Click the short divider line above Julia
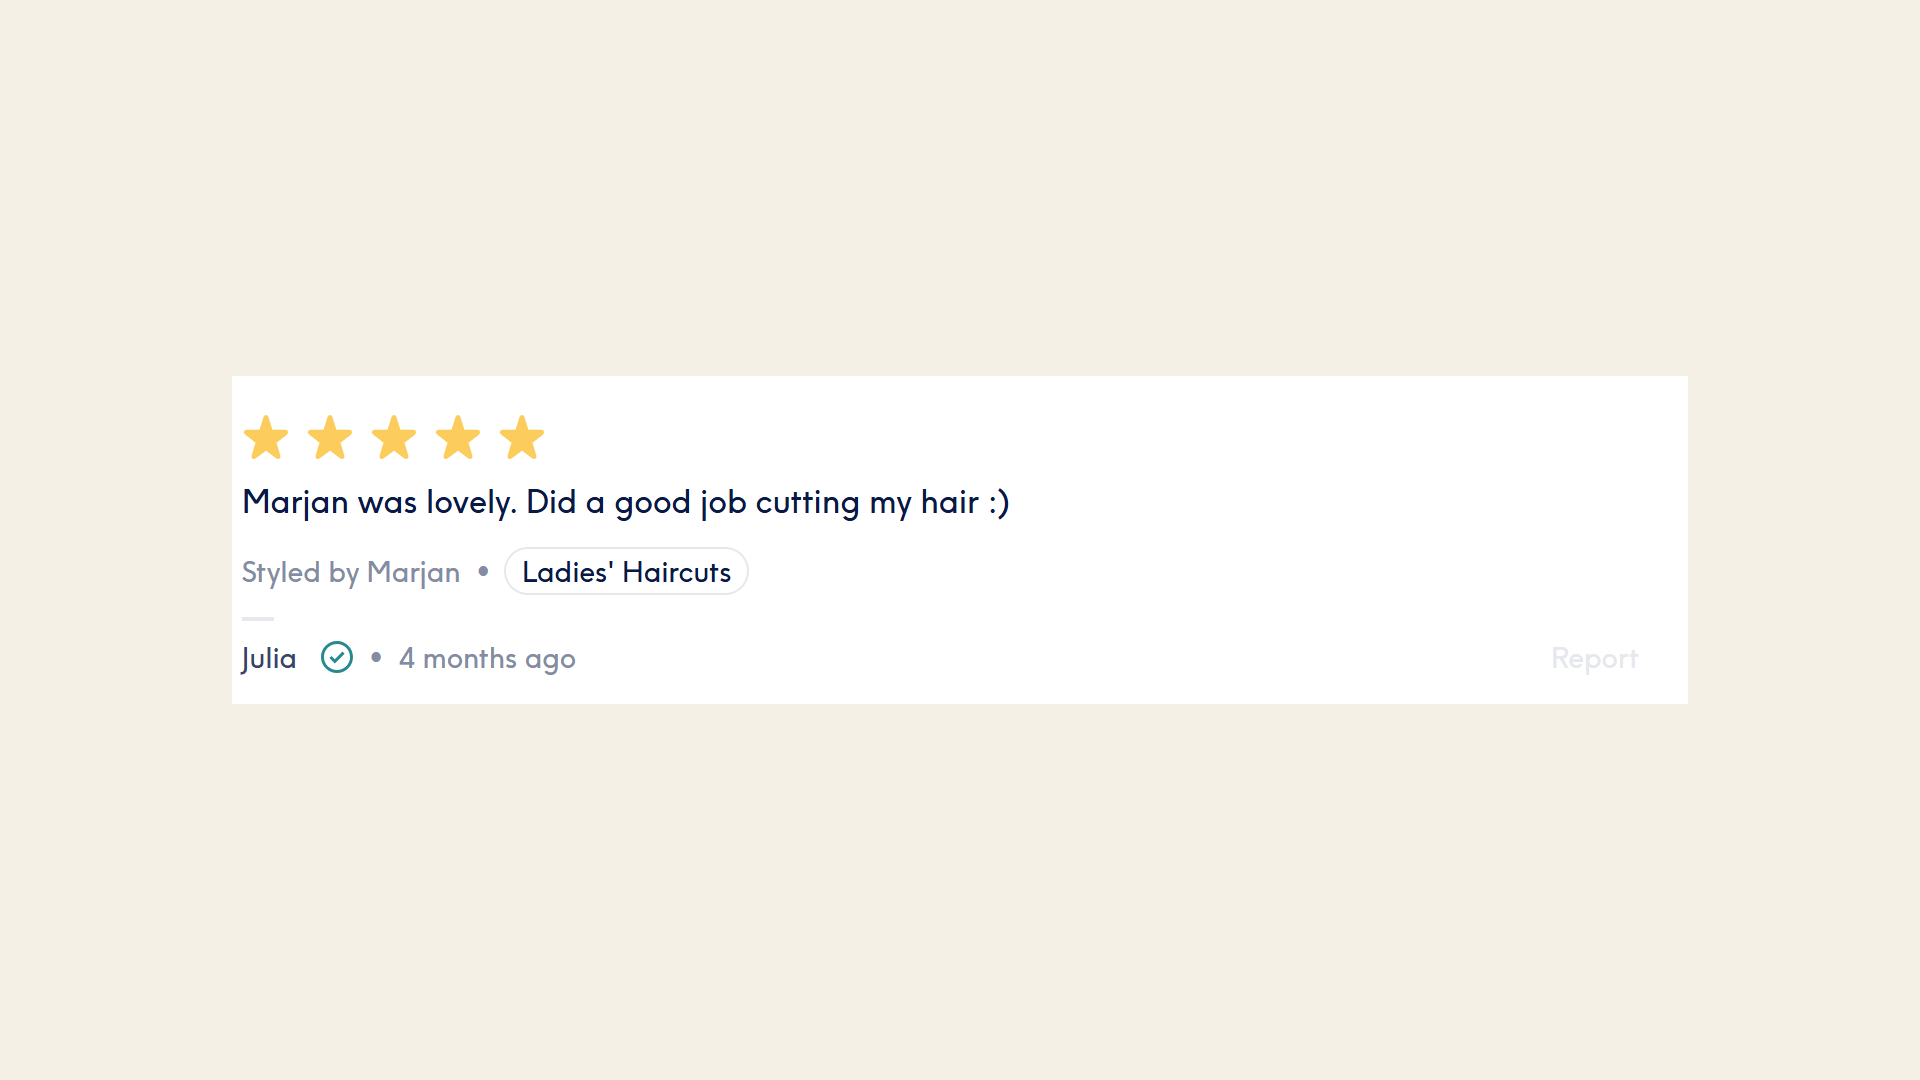 click(x=258, y=619)
